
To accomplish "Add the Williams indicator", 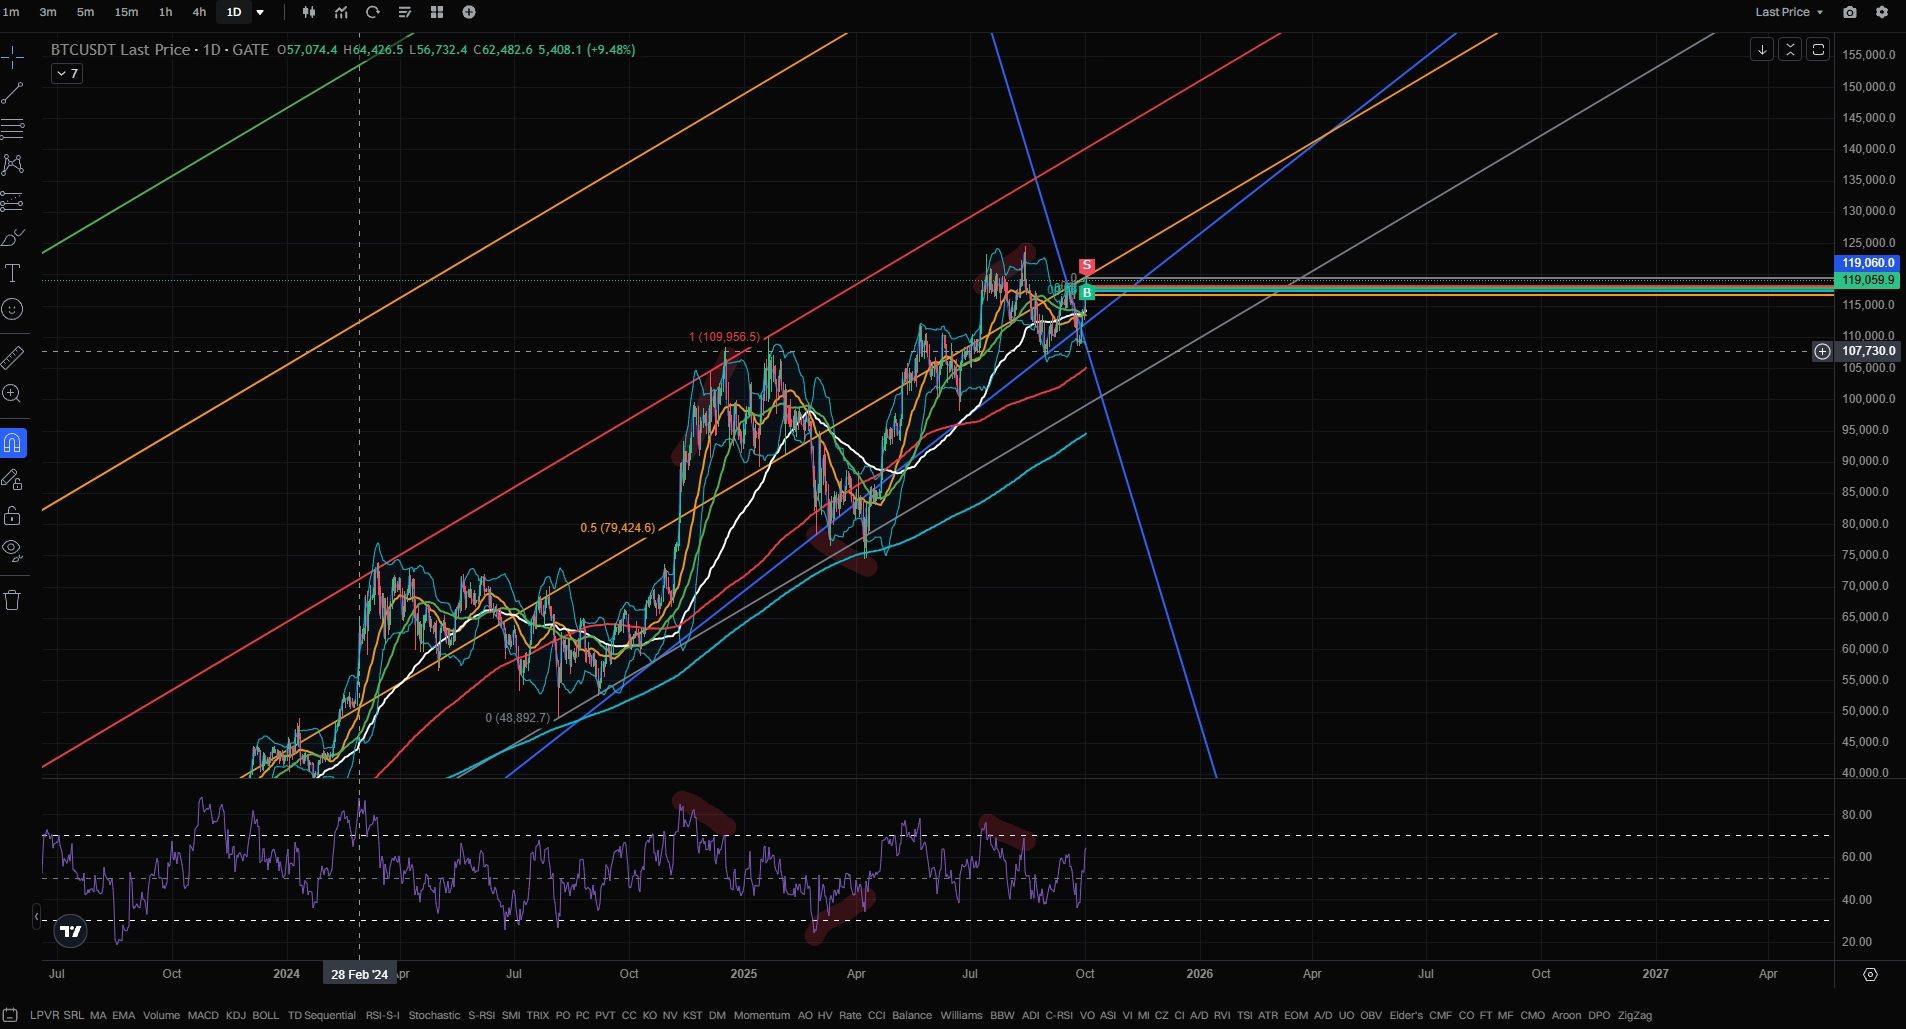I will point(961,1015).
